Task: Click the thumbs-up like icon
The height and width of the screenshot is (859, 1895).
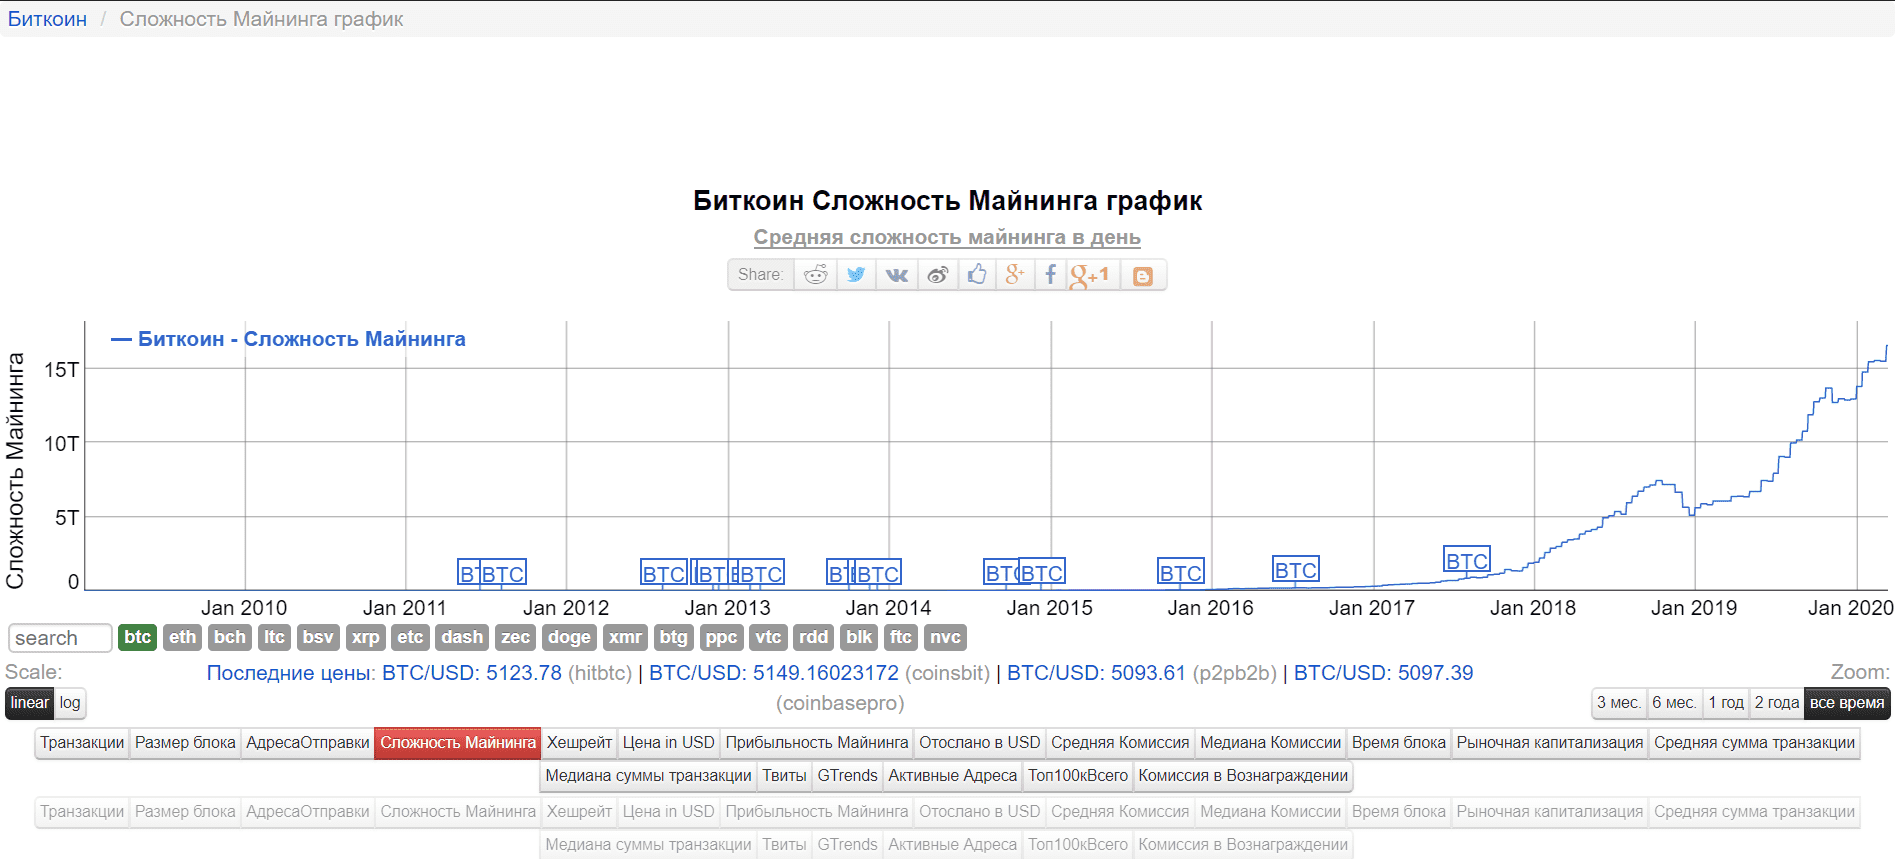Action: tap(977, 275)
